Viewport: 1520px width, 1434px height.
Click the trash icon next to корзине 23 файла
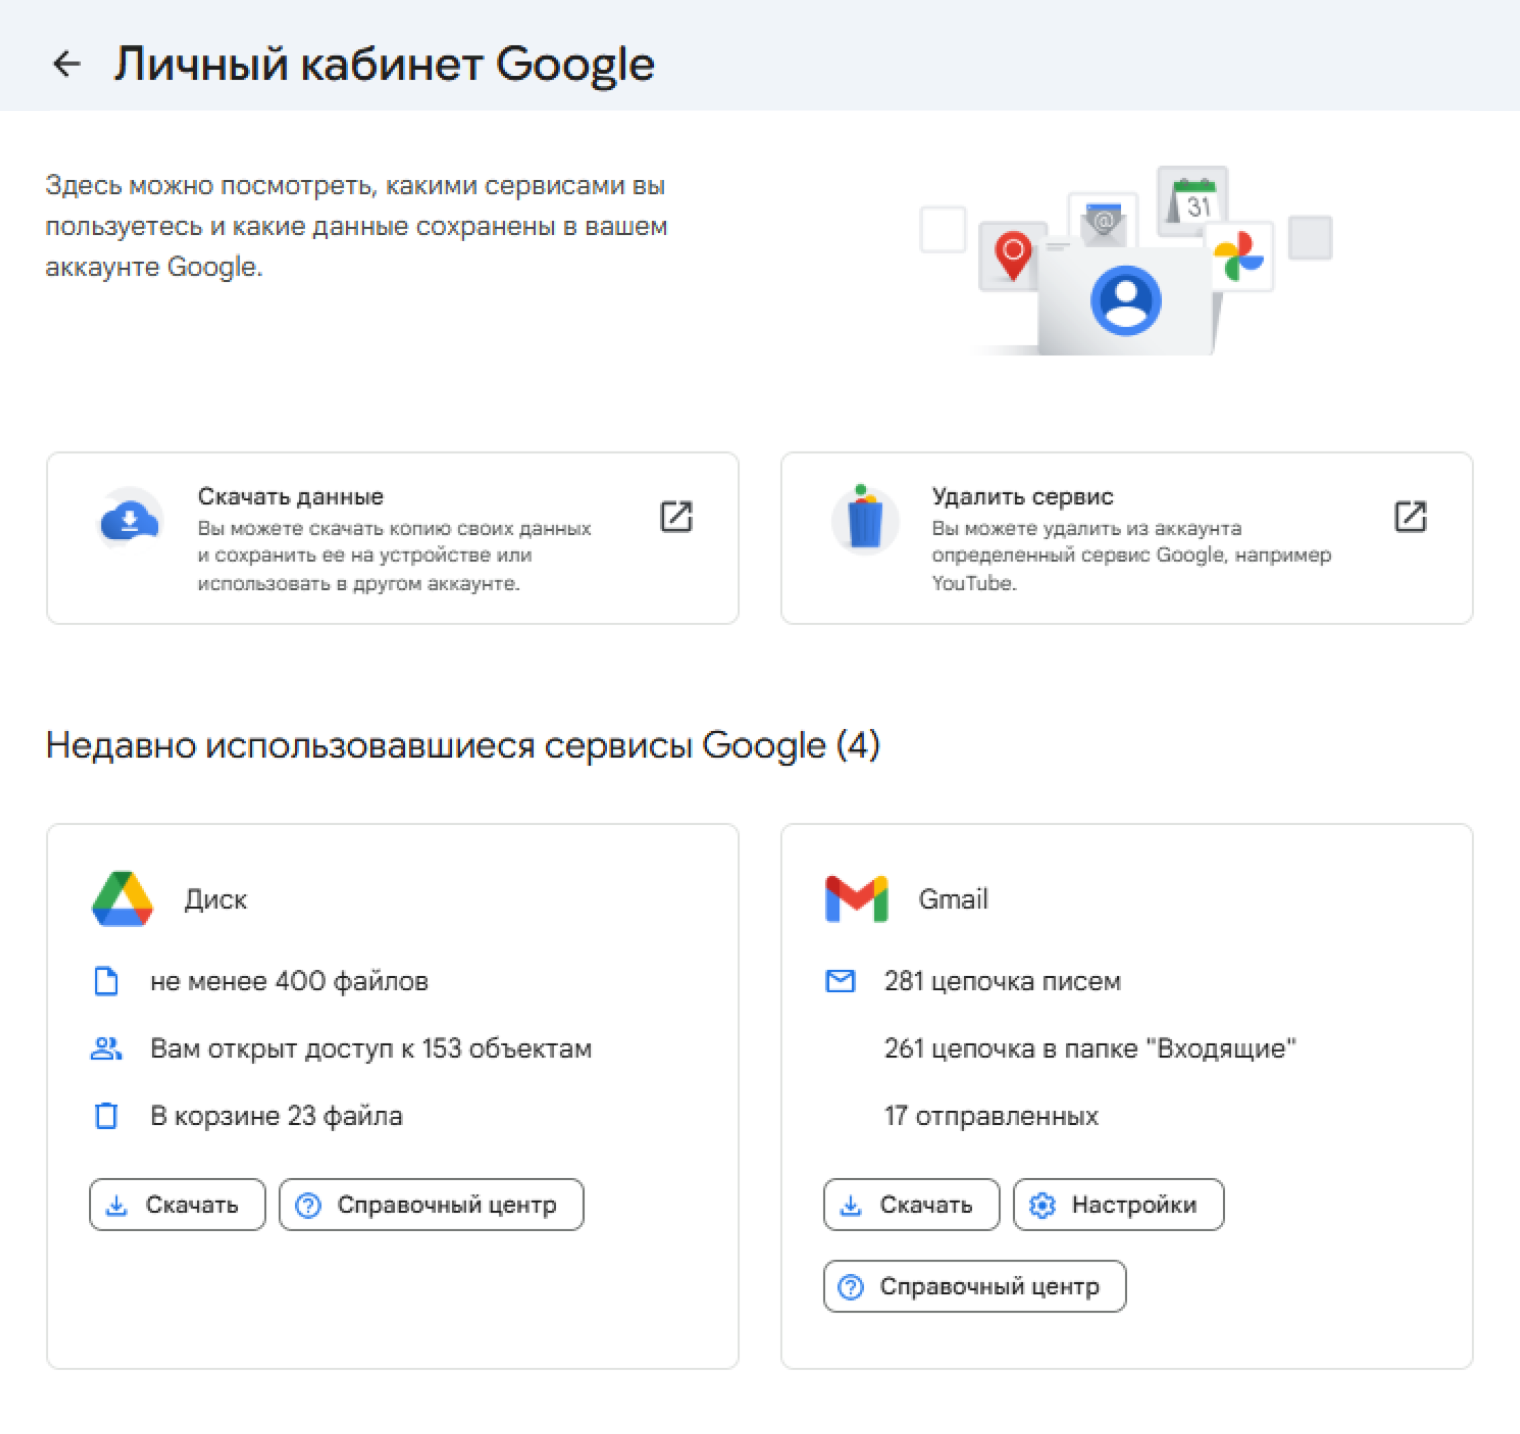[106, 1117]
